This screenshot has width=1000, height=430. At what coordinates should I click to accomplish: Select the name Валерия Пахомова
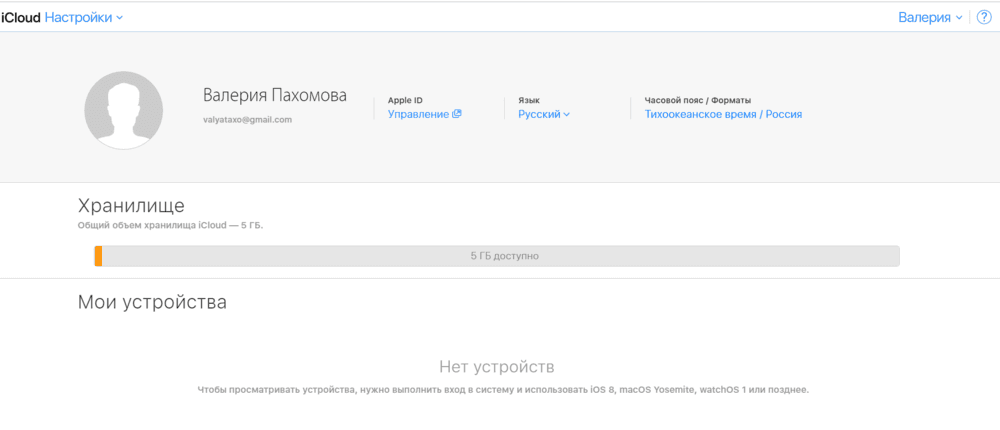coord(275,96)
